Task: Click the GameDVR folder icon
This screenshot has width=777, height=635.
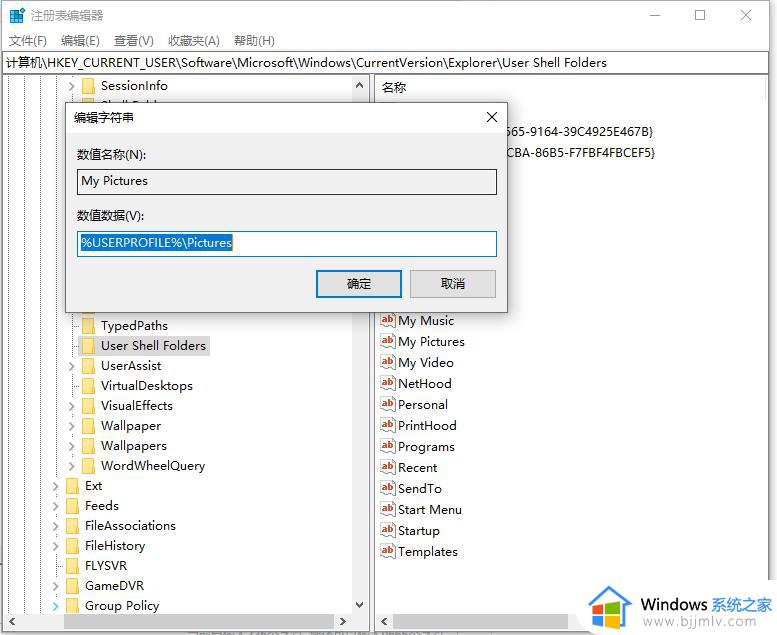Action: point(72,585)
